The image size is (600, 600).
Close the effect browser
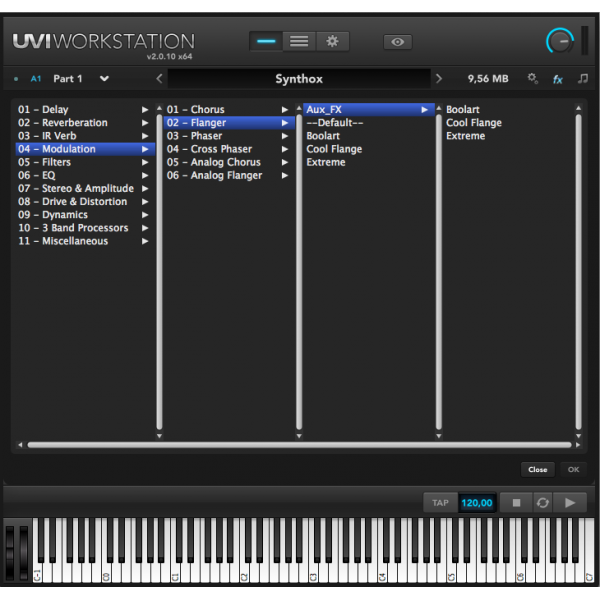pos(538,470)
